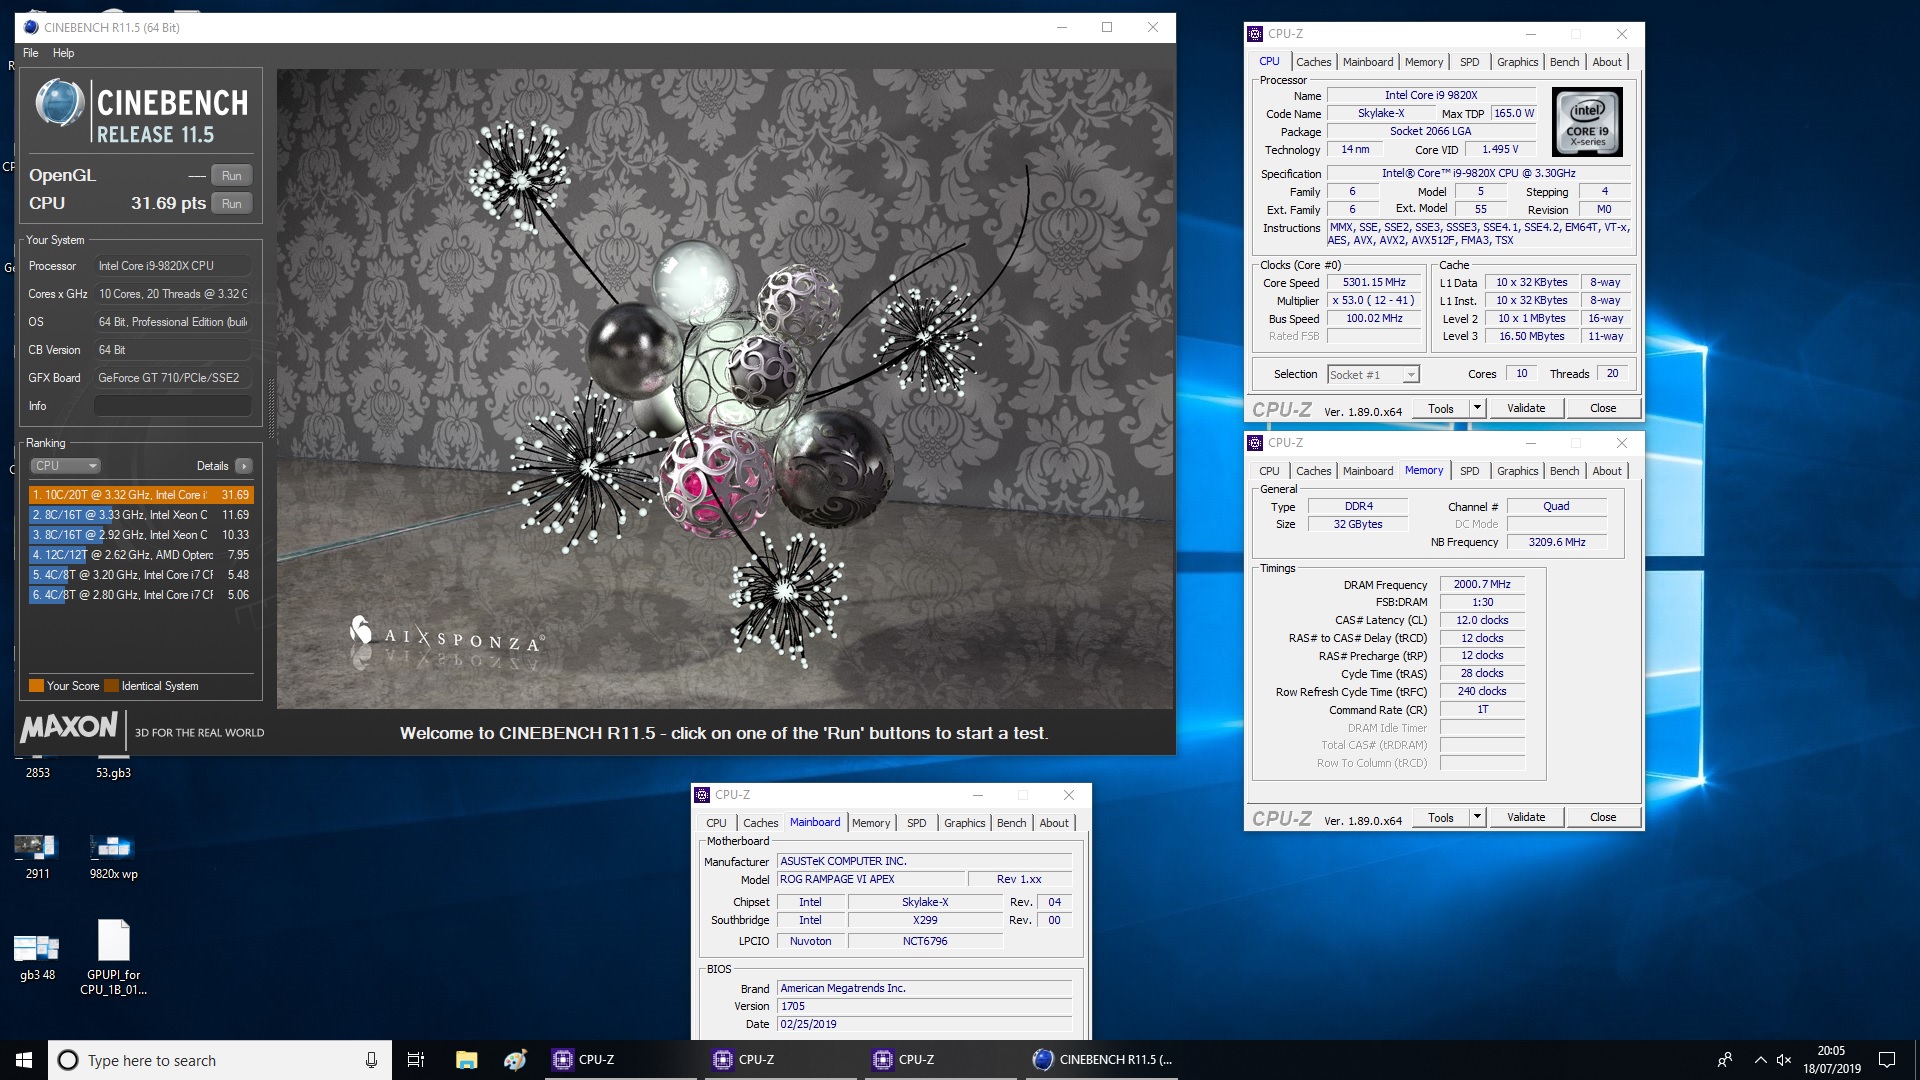The width and height of the screenshot is (1920, 1080).
Task: Select ranking entry 1 10C/20T Intel Core
Action: pos(141,495)
